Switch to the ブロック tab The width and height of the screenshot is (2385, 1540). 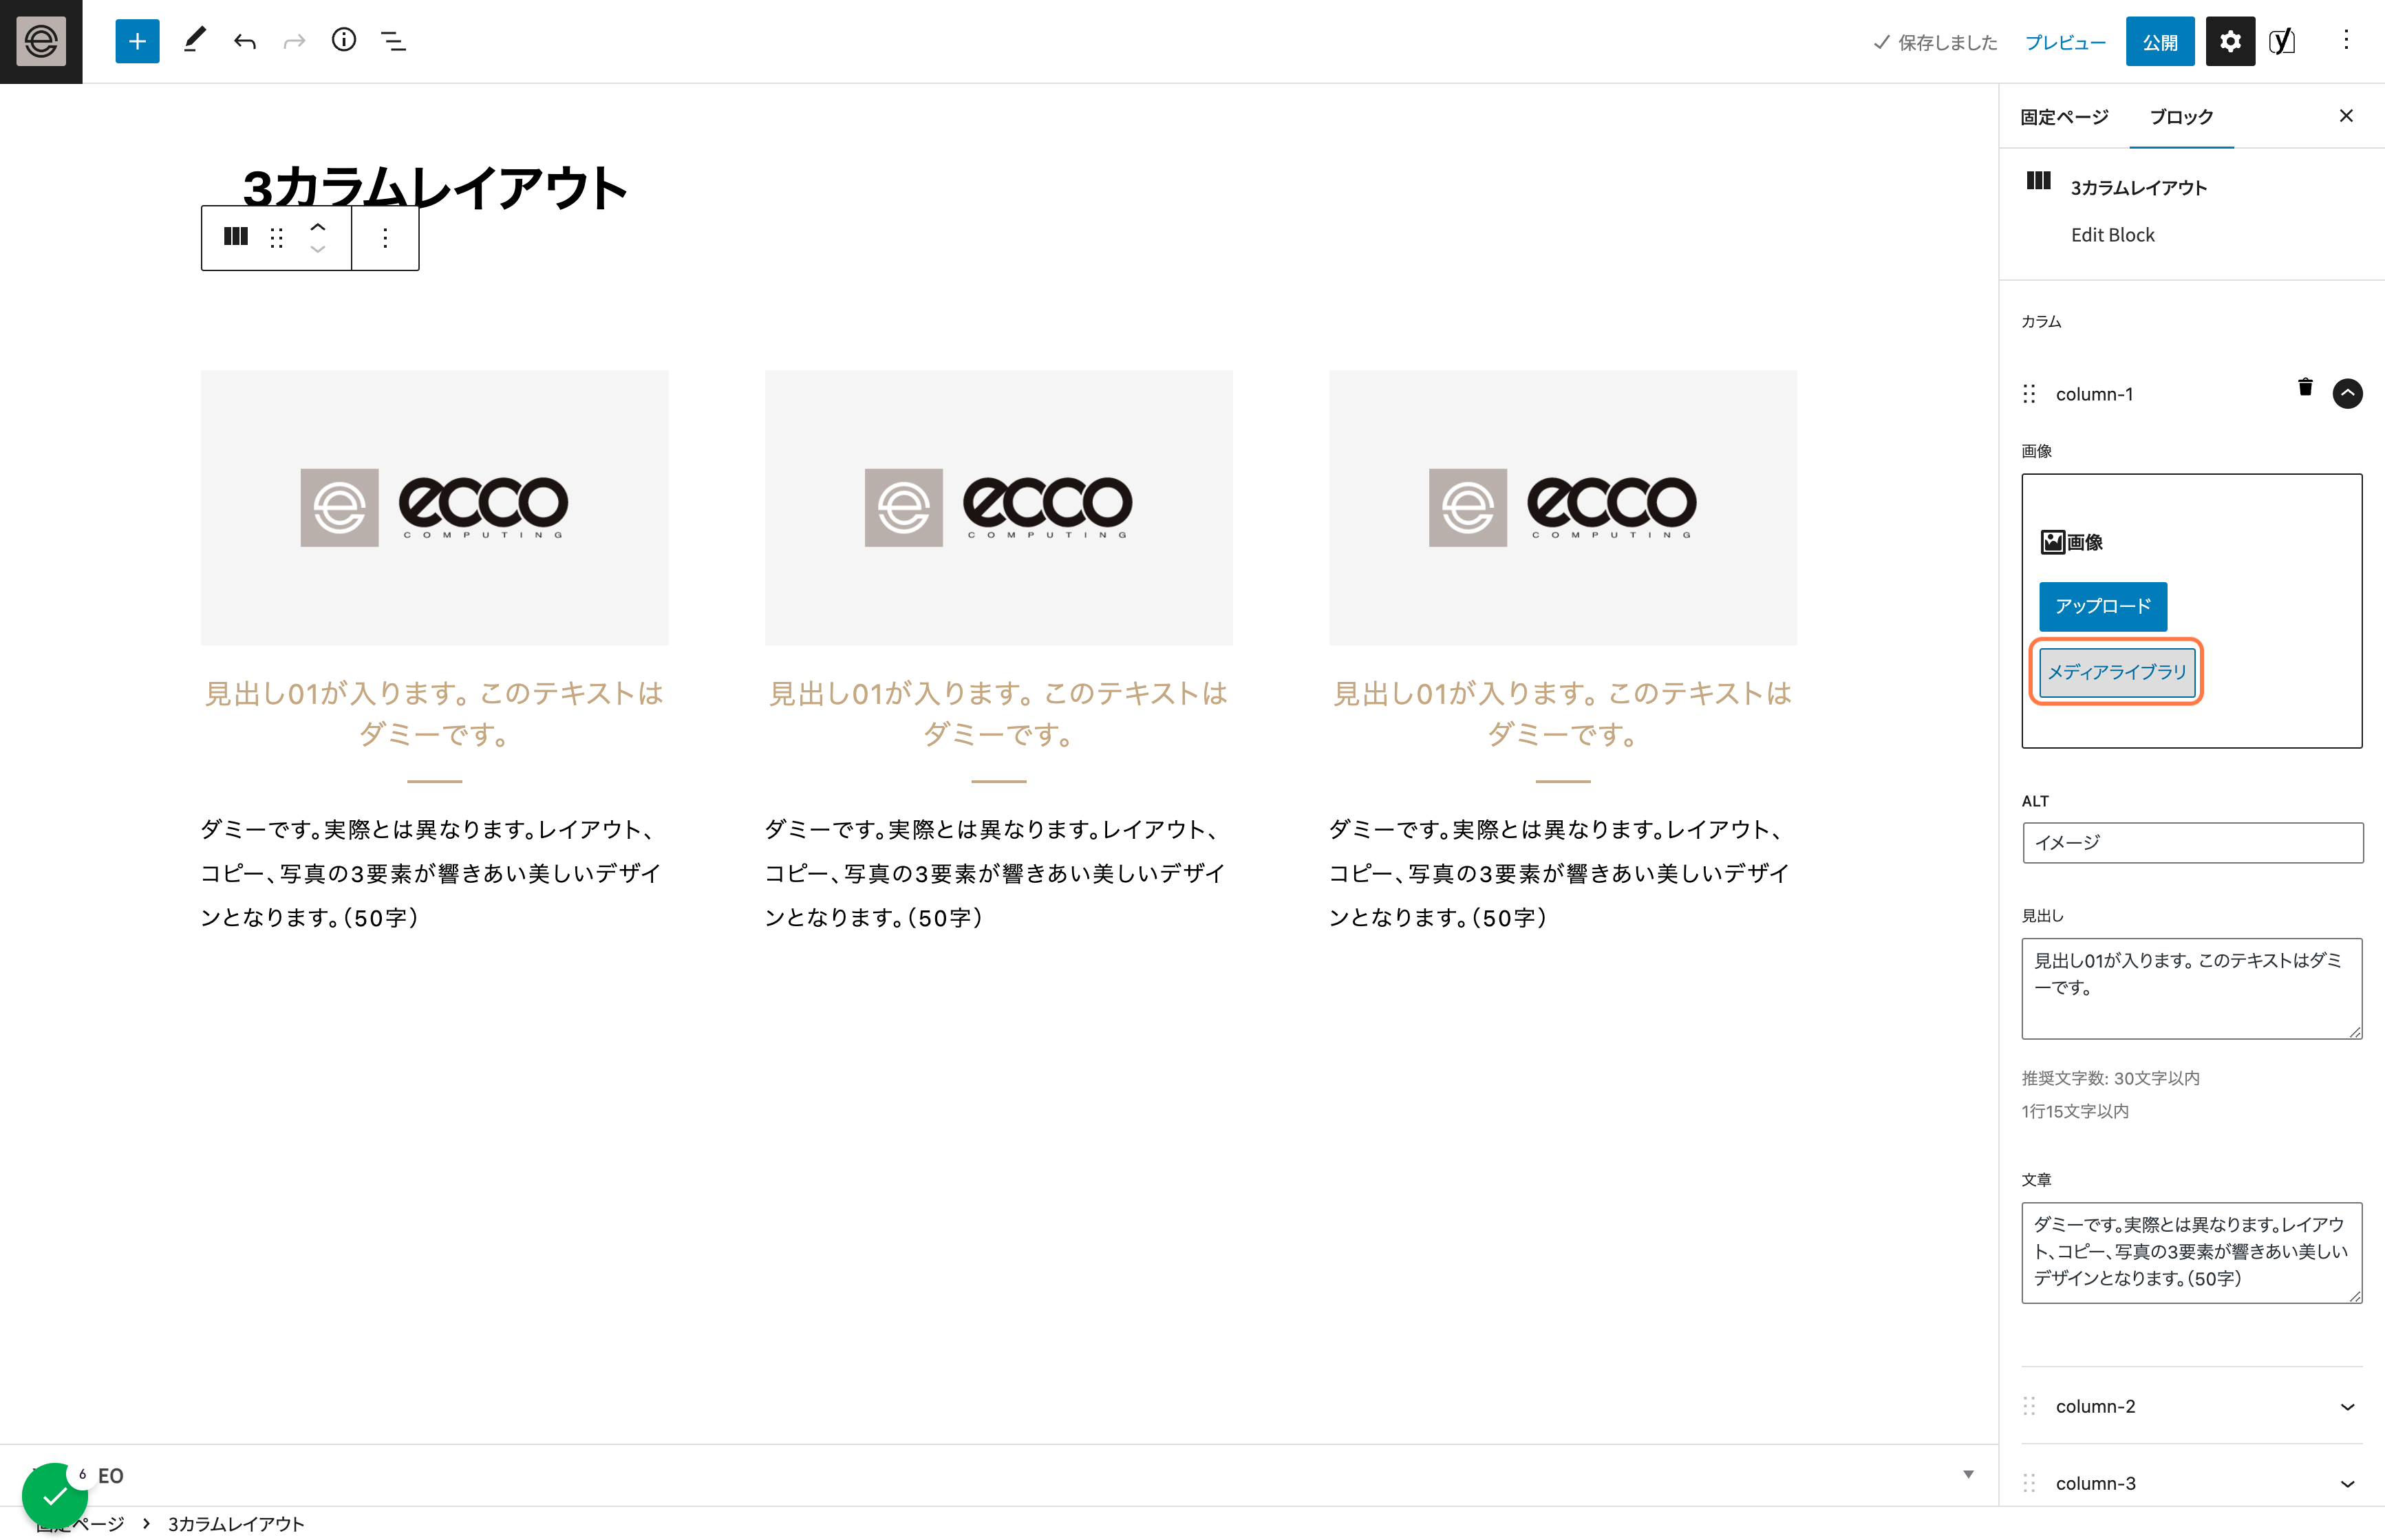click(2181, 117)
